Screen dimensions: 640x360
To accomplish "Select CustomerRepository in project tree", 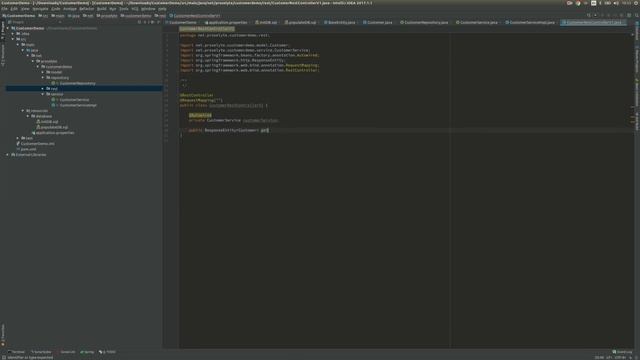I will coord(77,83).
